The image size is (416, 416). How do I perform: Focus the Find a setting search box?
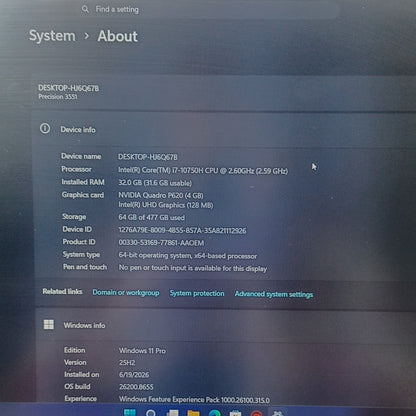pos(210,9)
